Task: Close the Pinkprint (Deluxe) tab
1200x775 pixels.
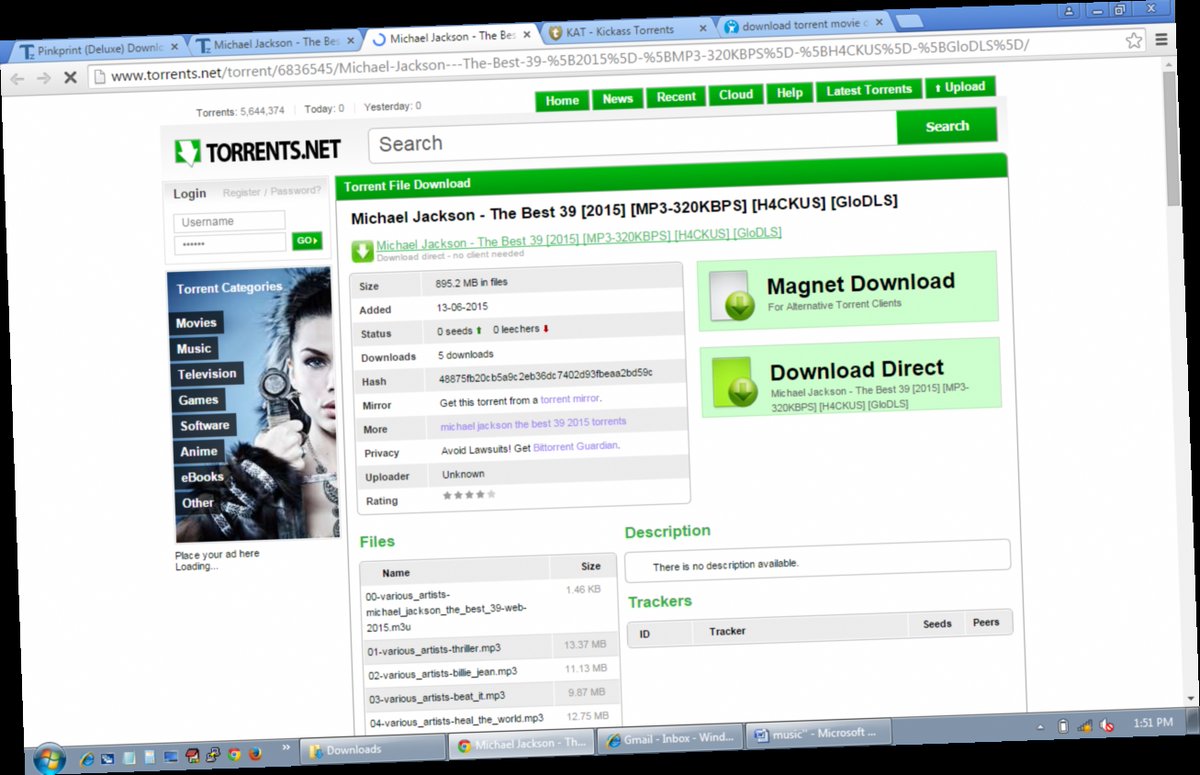Action: point(174,46)
